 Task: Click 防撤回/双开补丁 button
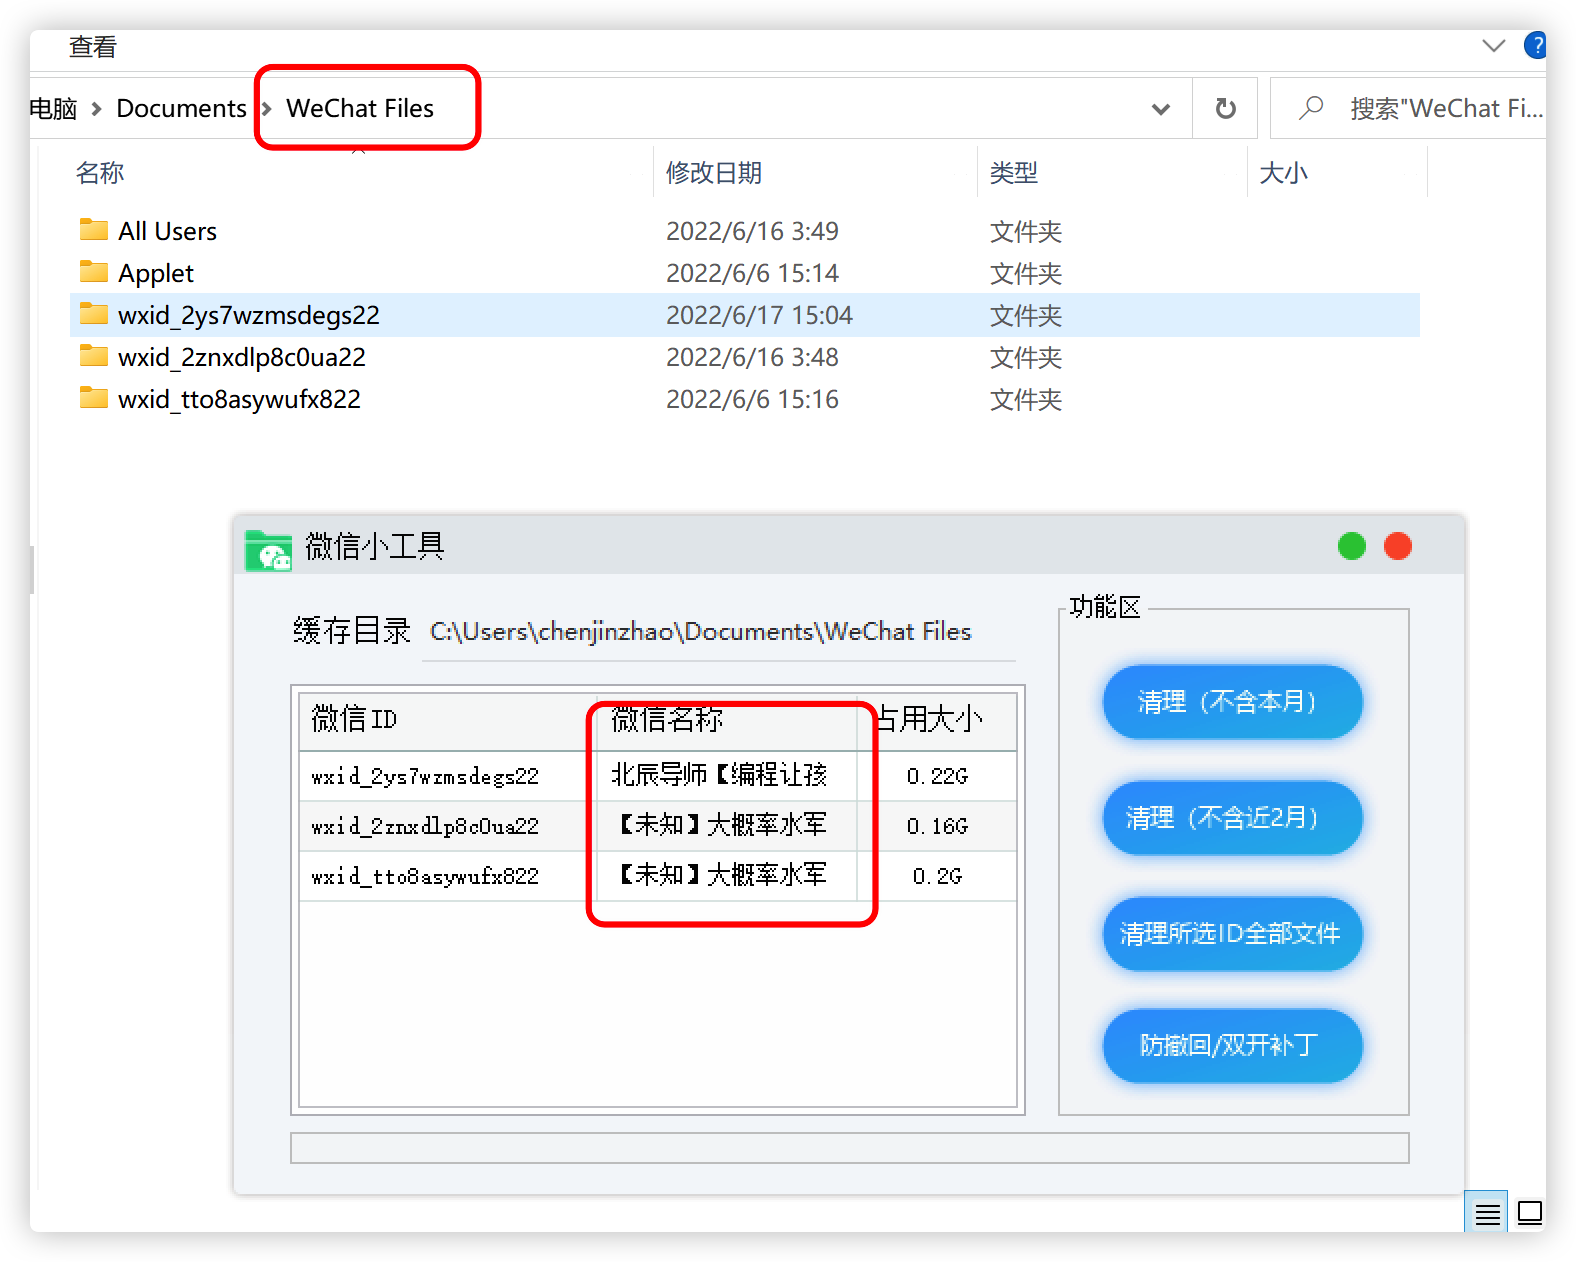[1232, 1046]
